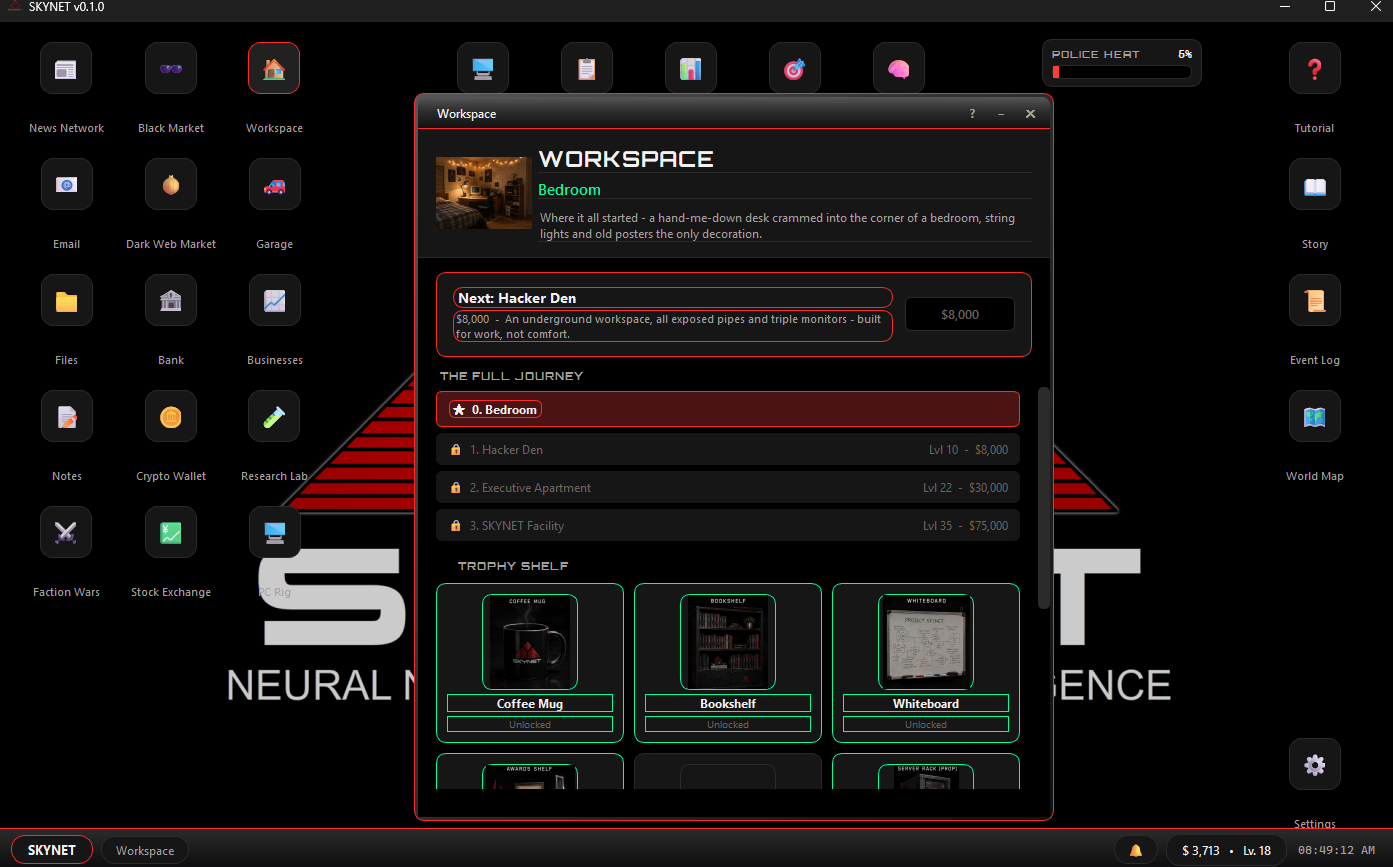Viewport: 1393px width, 867px height.
Task: Click the blue computer monitor icon in top row
Action: pyautogui.click(x=483, y=69)
